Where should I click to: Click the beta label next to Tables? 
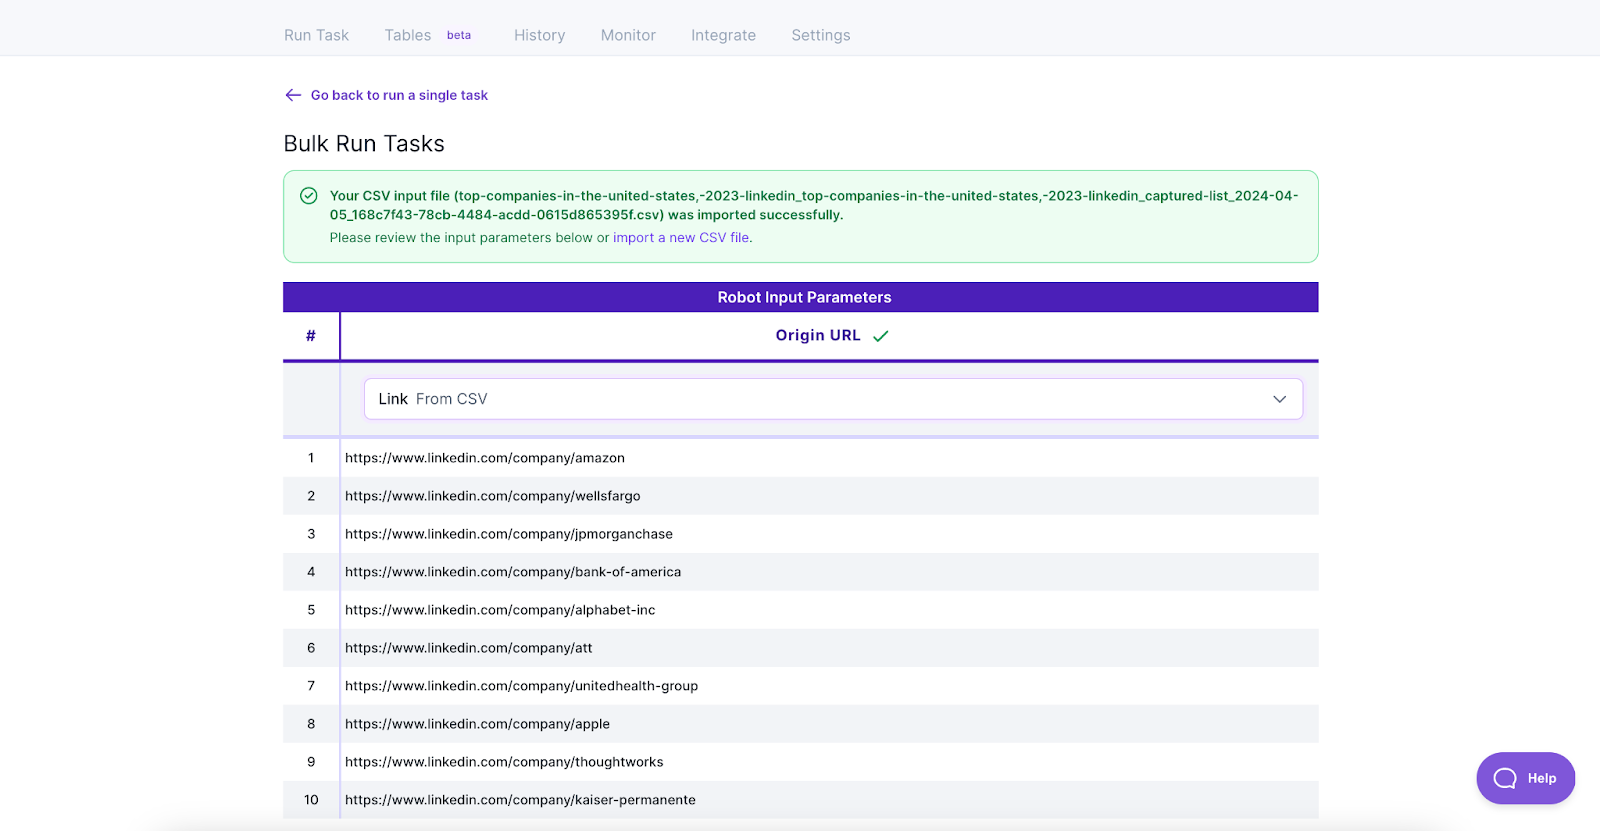tap(459, 35)
